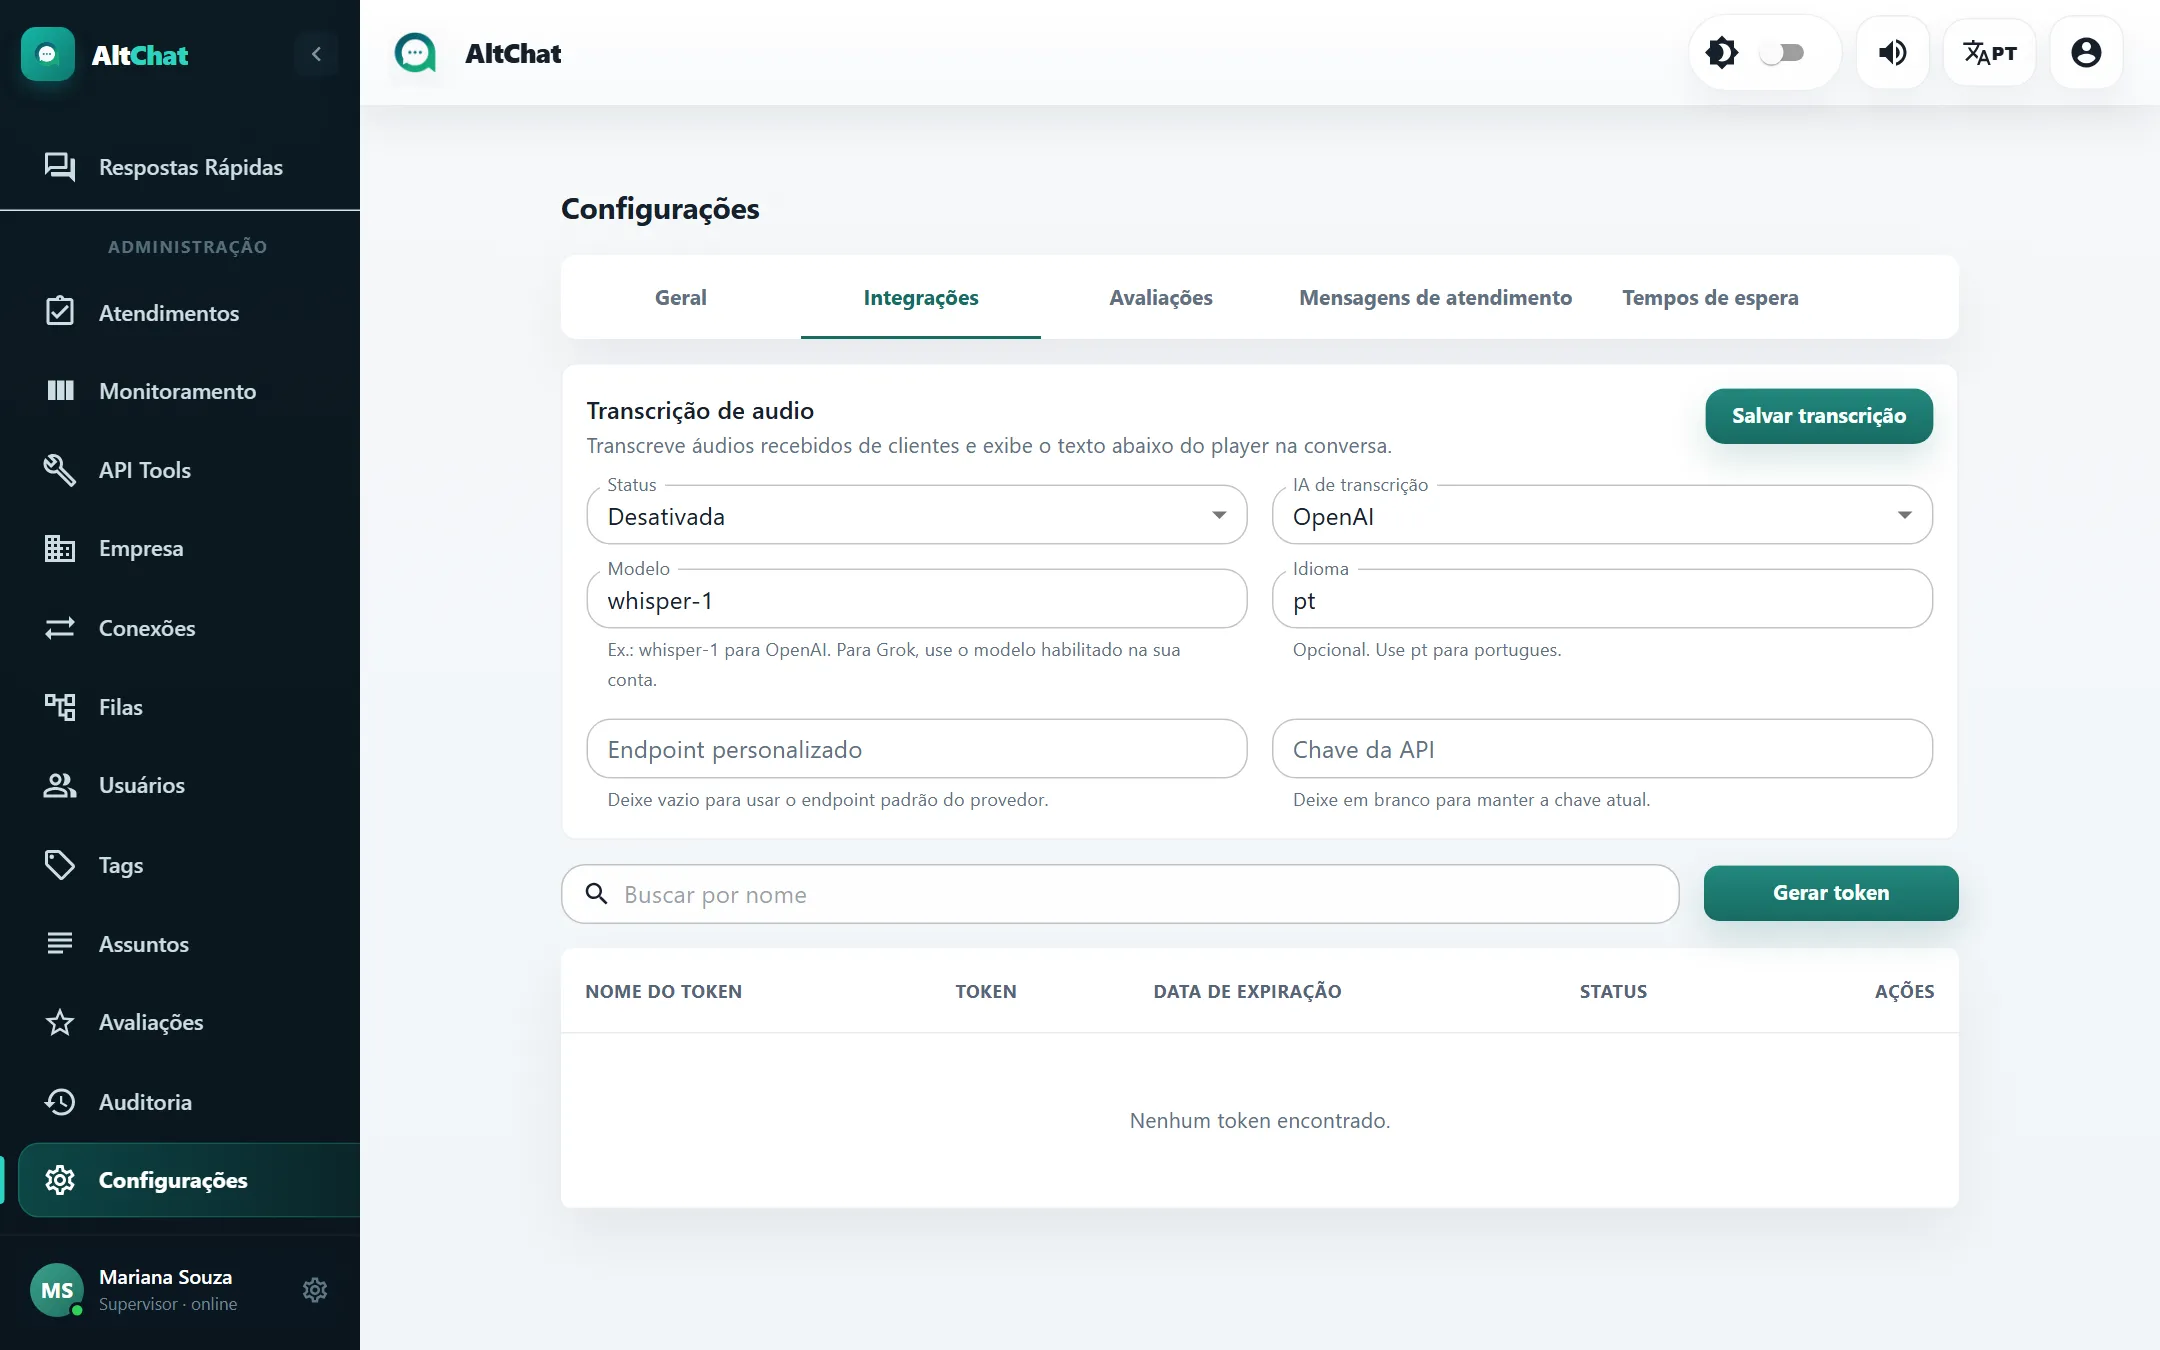The height and width of the screenshot is (1350, 2160).
Task: Click the Chave da API field
Action: click(x=1602, y=749)
